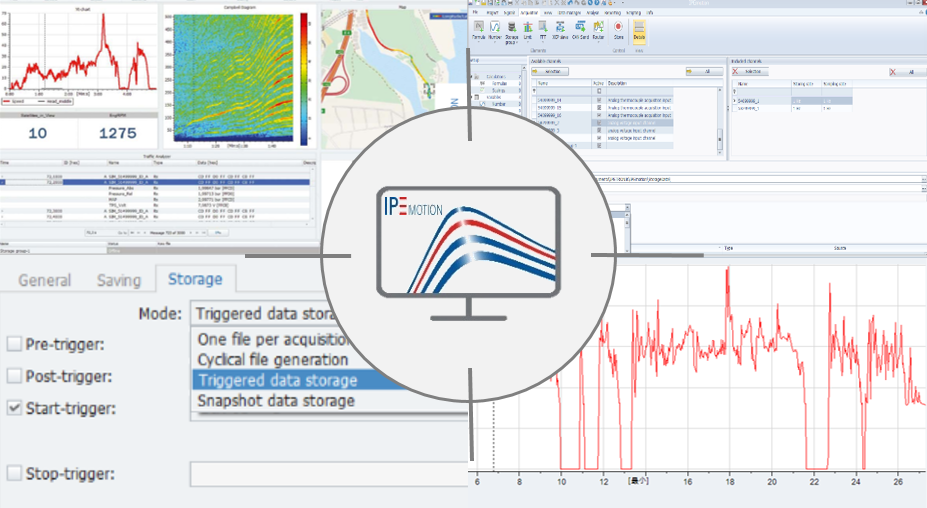Viewport: 927px width, 508px height.
Task: Go to first message navigation arrow
Action: [132, 232]
